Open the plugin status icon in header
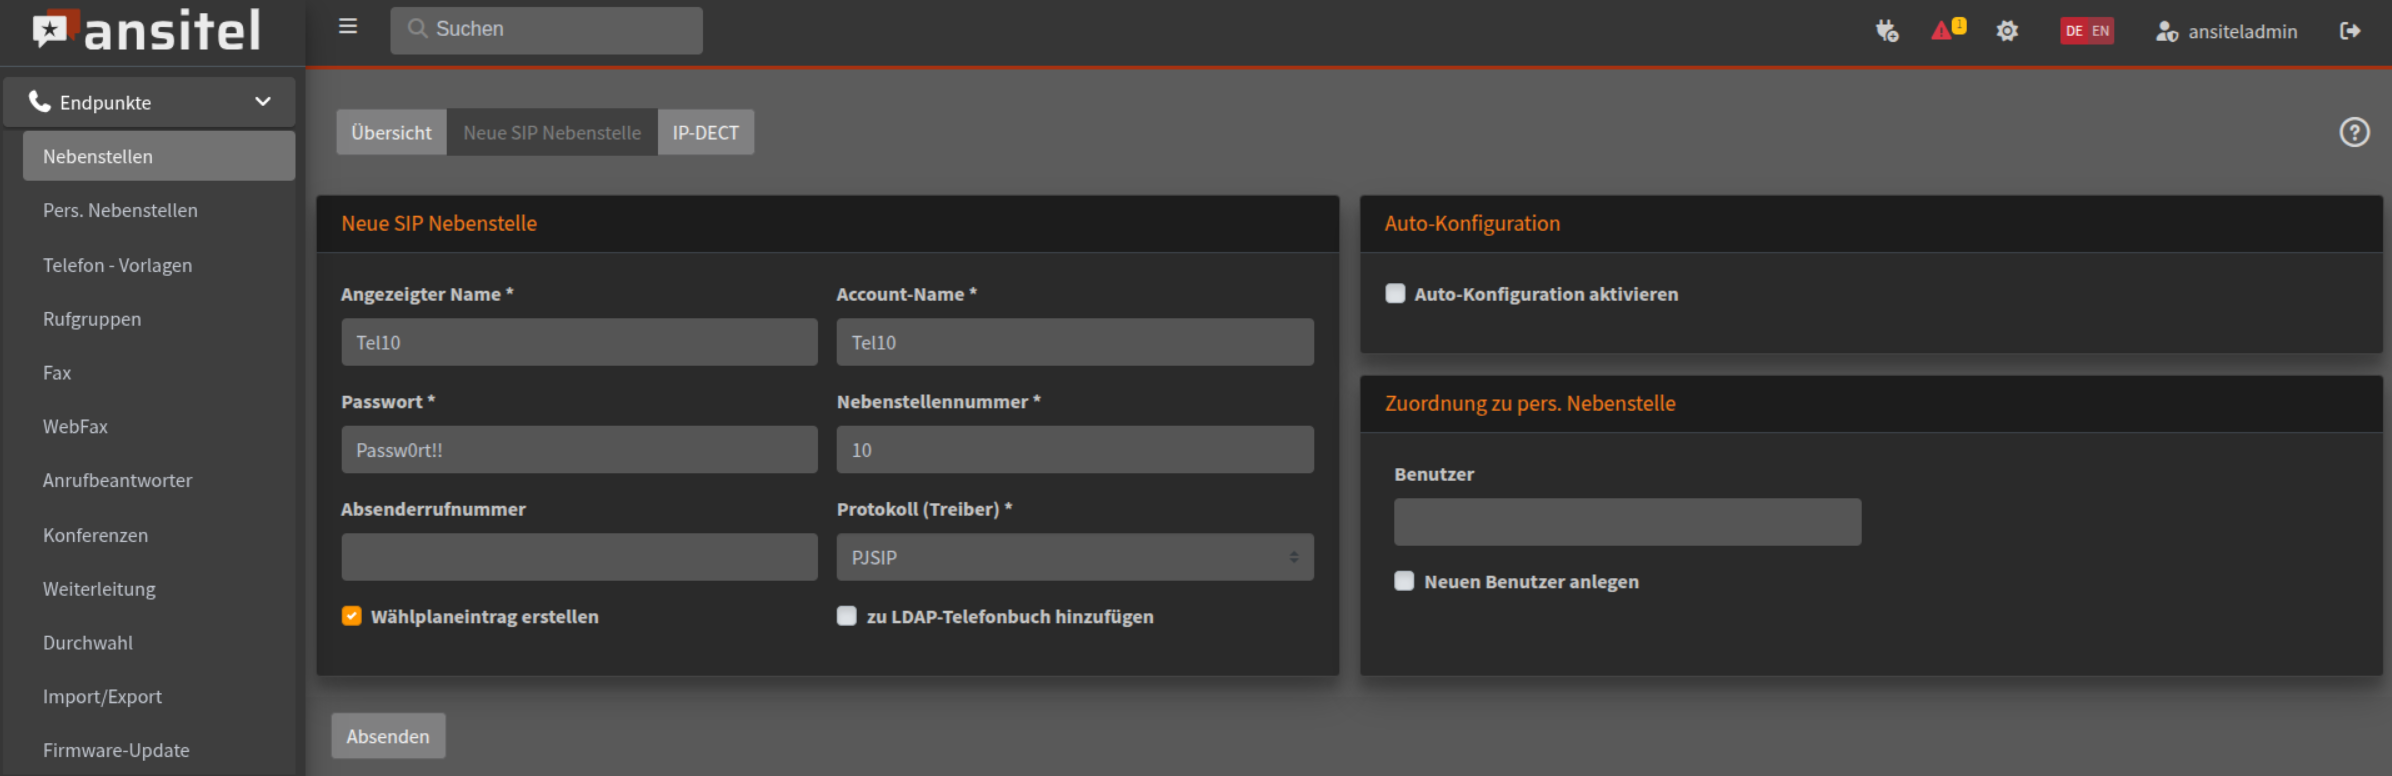This screenshot has width=2392, height=776. click(1887, 31)
